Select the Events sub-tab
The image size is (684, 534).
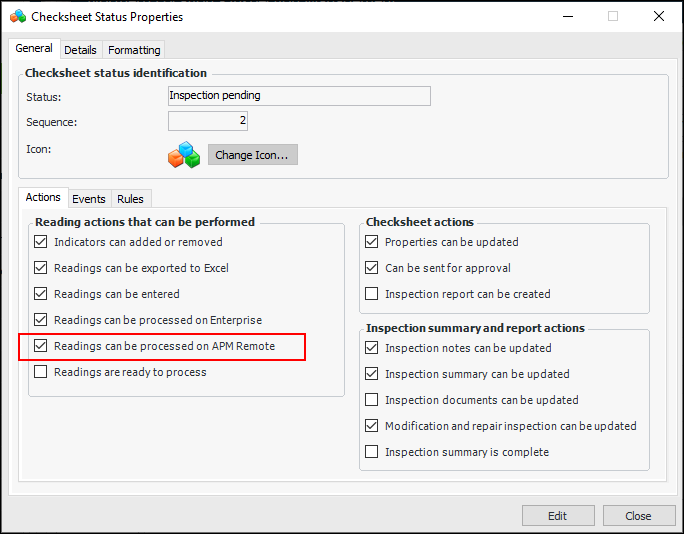[89, 199]
